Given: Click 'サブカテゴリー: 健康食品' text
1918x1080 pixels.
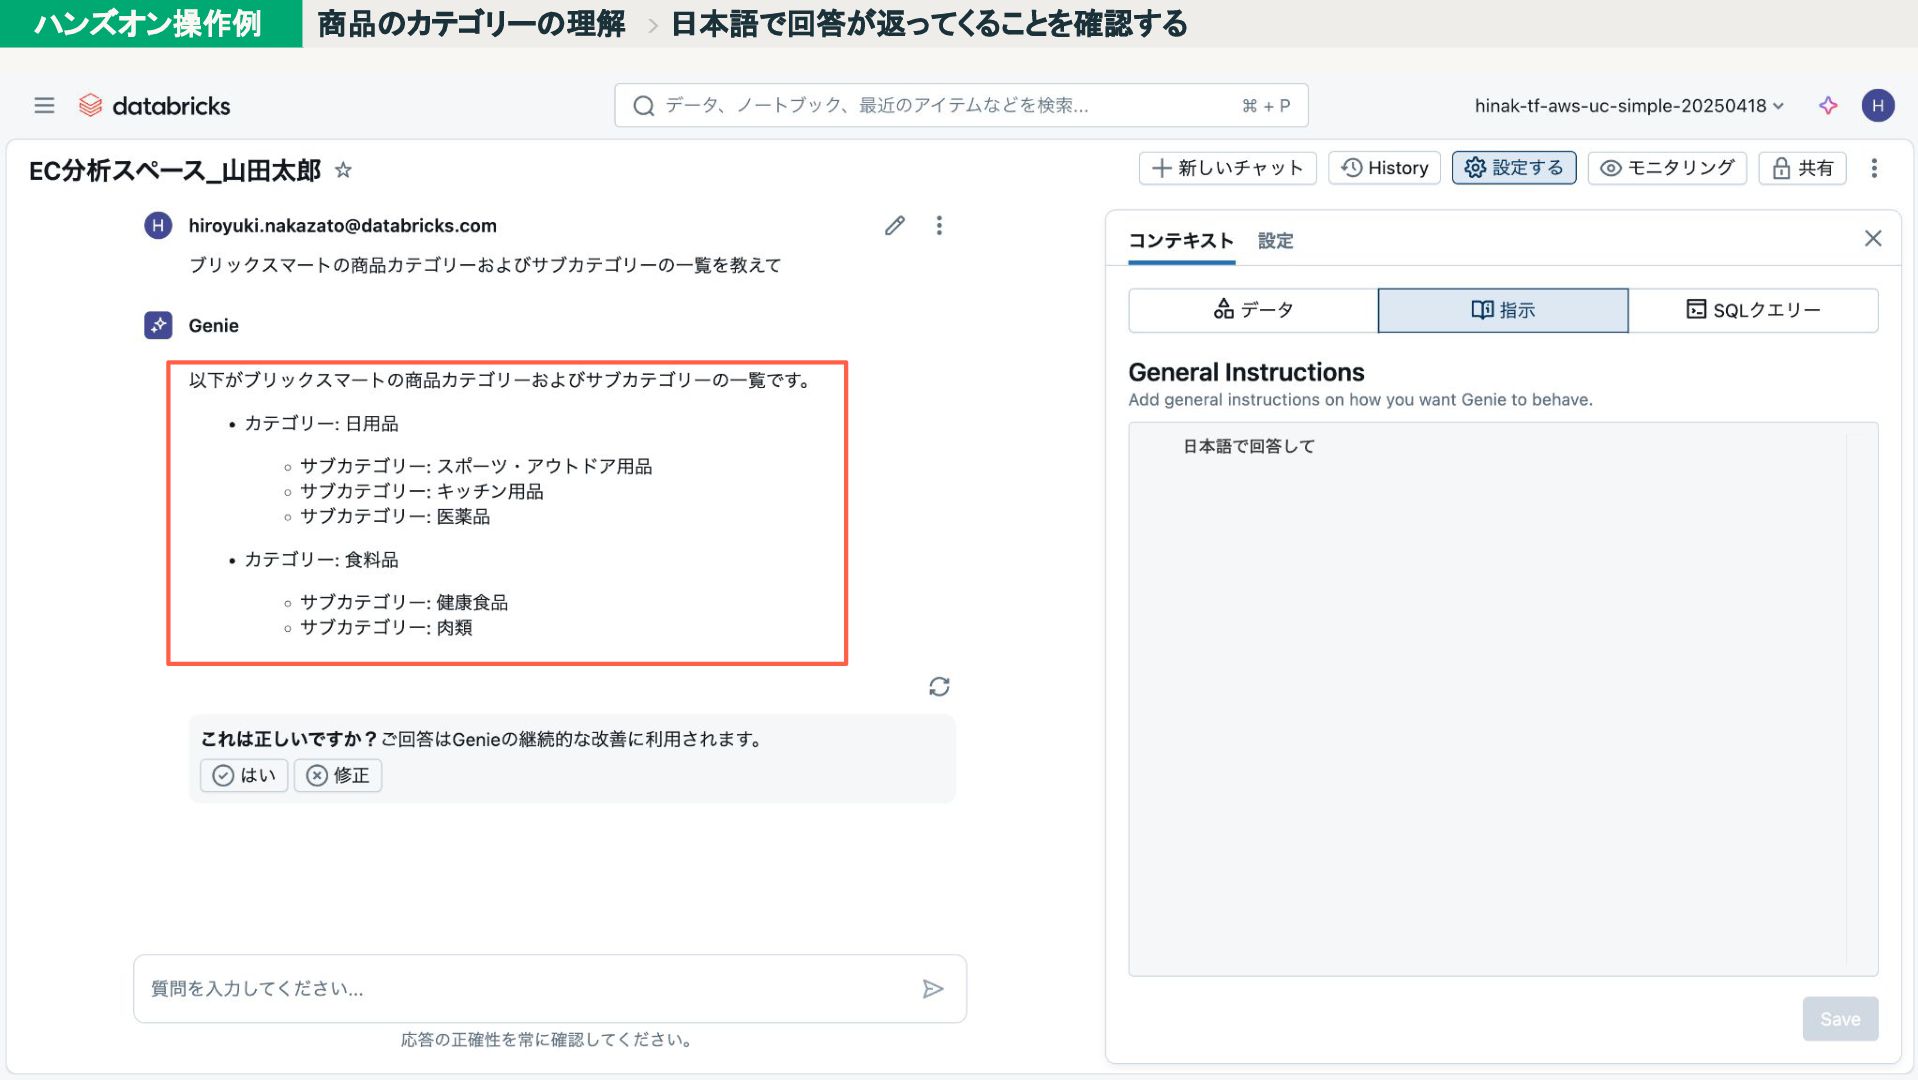Looking at the screenshot, I should (x=404, y=603).
